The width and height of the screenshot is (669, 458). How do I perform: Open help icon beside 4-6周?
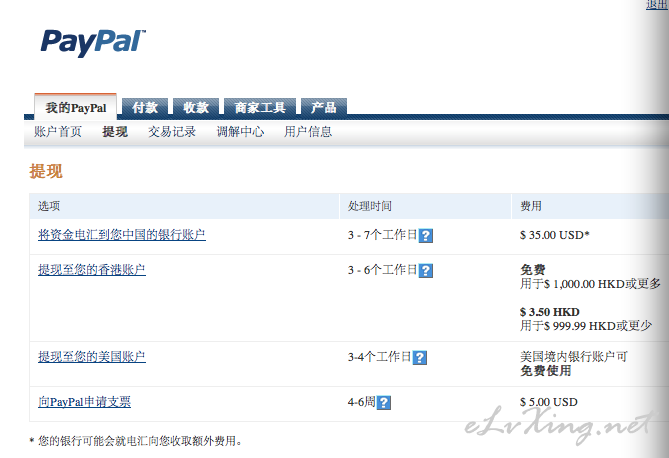click(x=384, y=403)
